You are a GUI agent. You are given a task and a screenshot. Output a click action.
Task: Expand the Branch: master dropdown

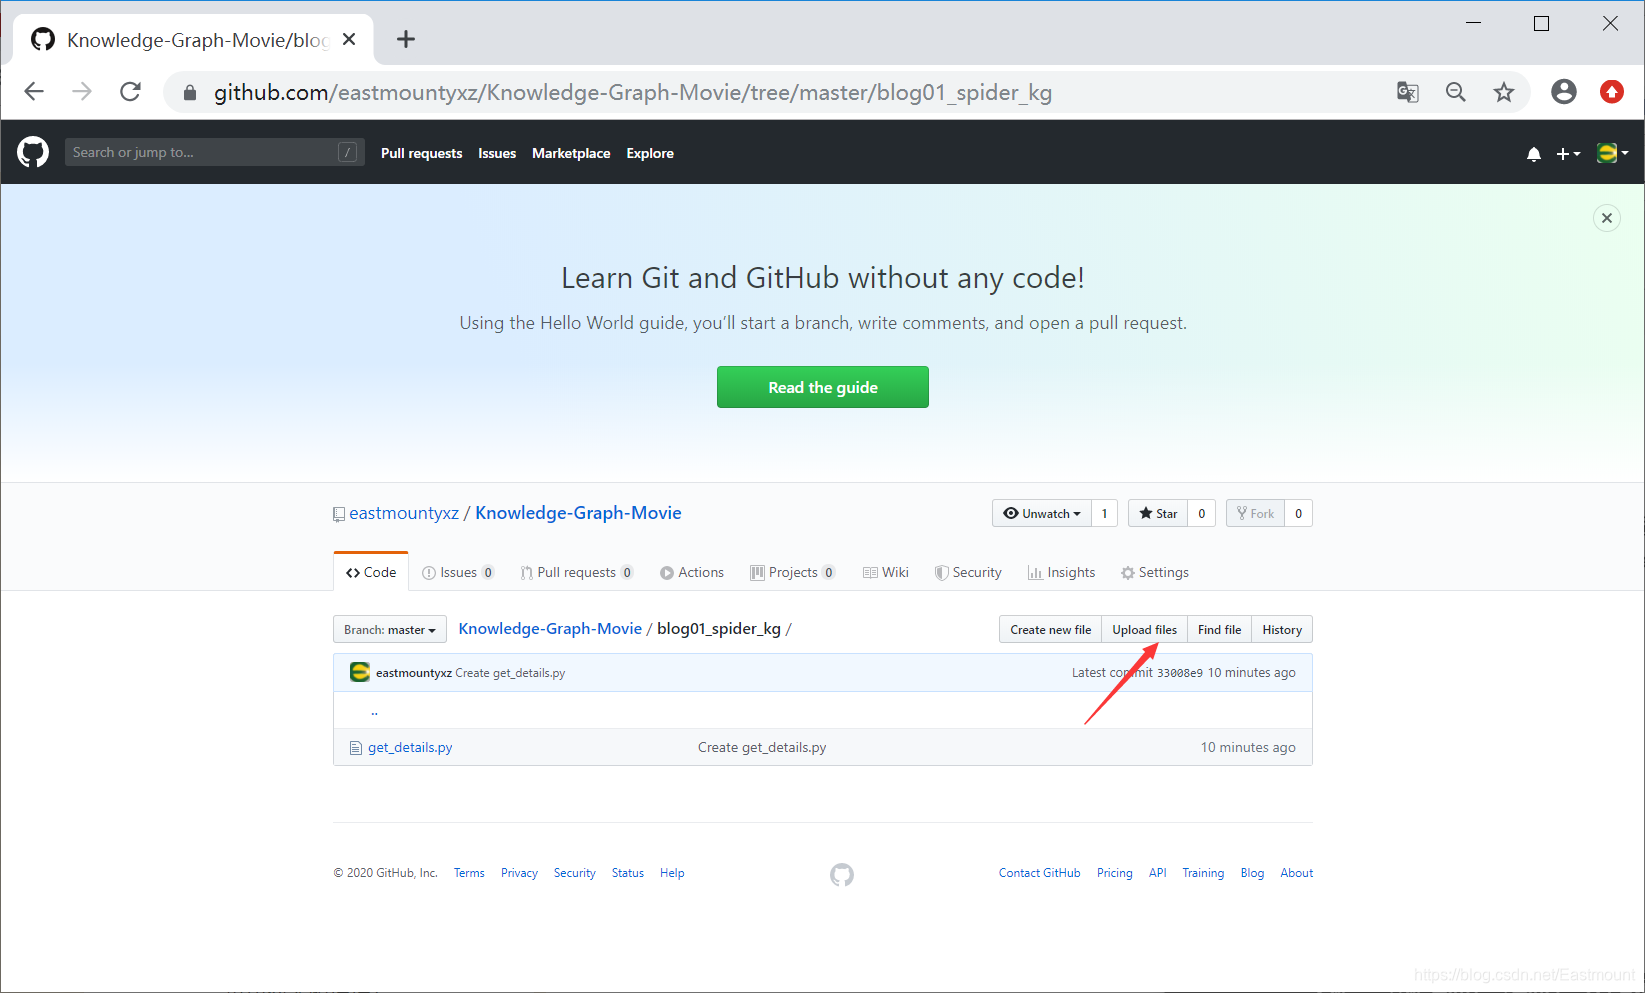click(390, 629)
